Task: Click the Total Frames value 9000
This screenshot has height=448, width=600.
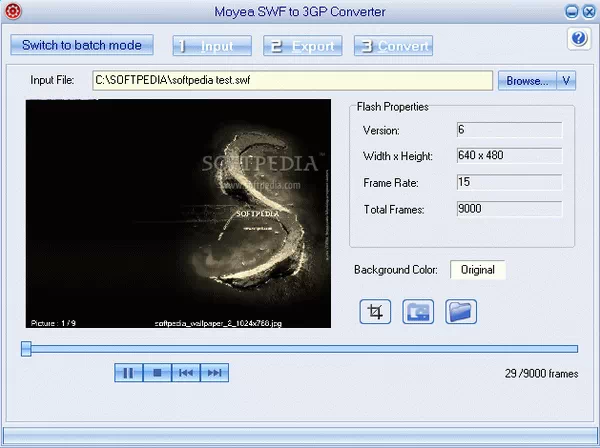Action: point(470,209)
